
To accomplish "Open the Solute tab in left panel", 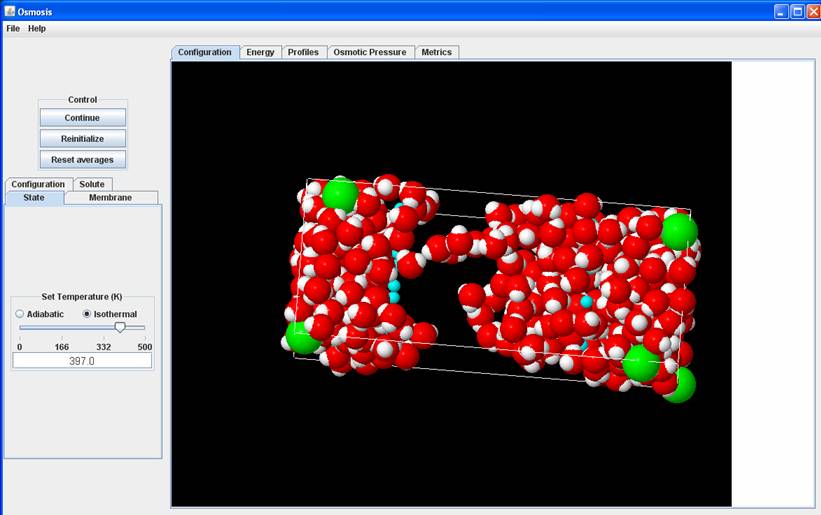I will pyautogui.click(x=92, y=184).
